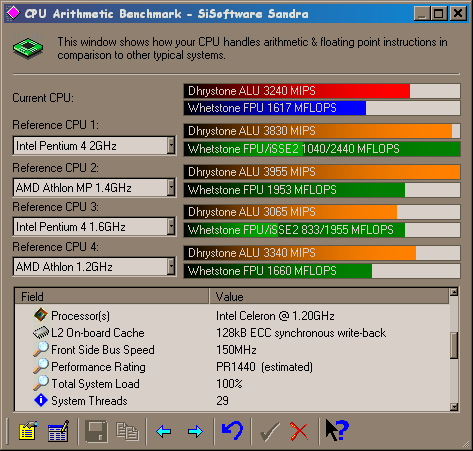The height and width of the screenshot is (451, 473).
Task: Click the Whetstone FPU/iSSE2 1040/2440 MFLOPS bar
Action: coord(322,149)
